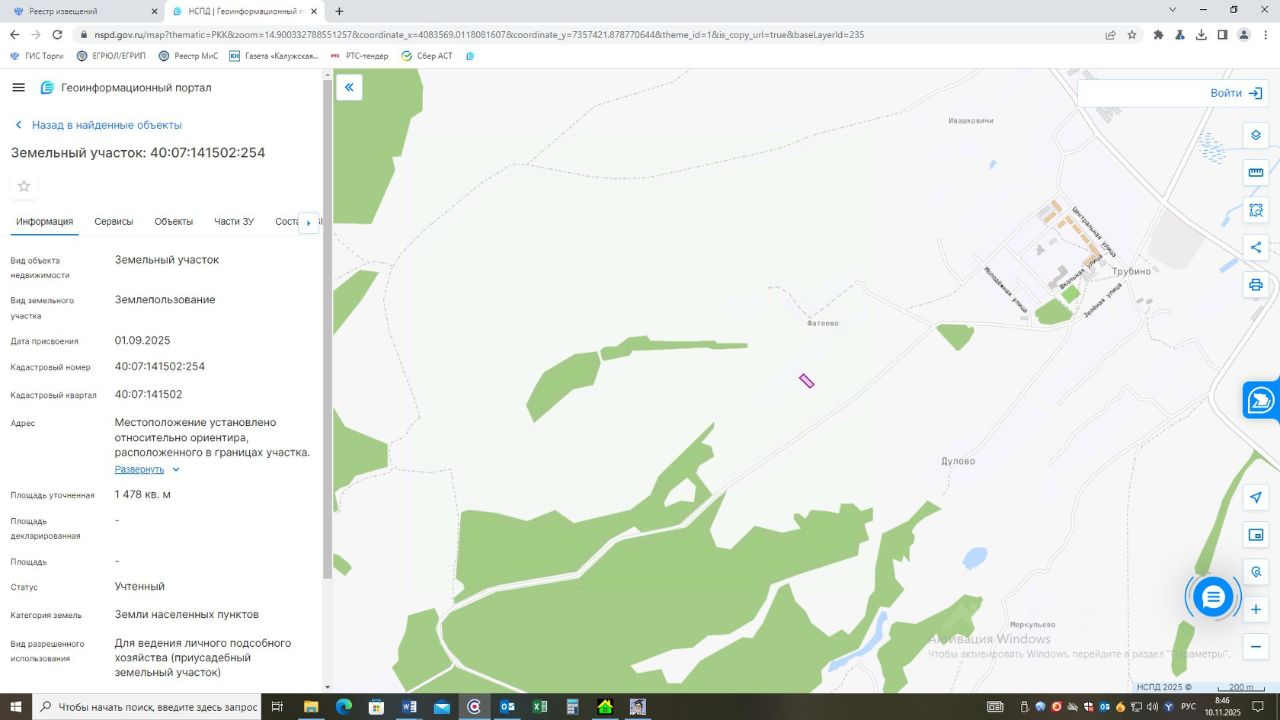Image resolution: width=1280 pixels, height=720 pixels.
Task: Open the round chat support bubble
Action: 1213,598
